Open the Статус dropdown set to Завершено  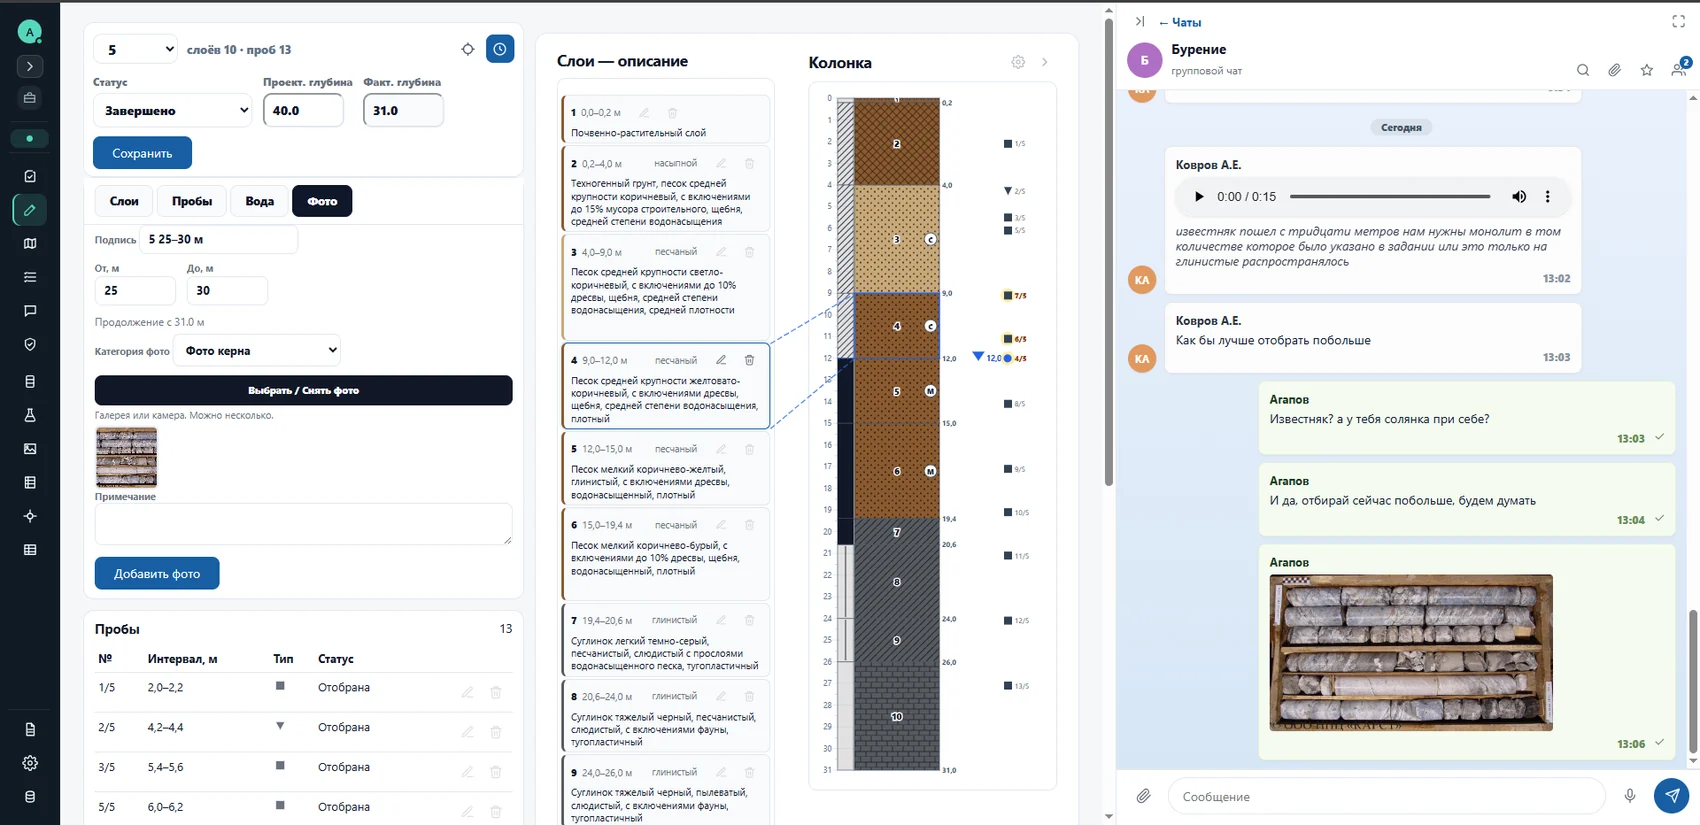[x=173, y=110]
